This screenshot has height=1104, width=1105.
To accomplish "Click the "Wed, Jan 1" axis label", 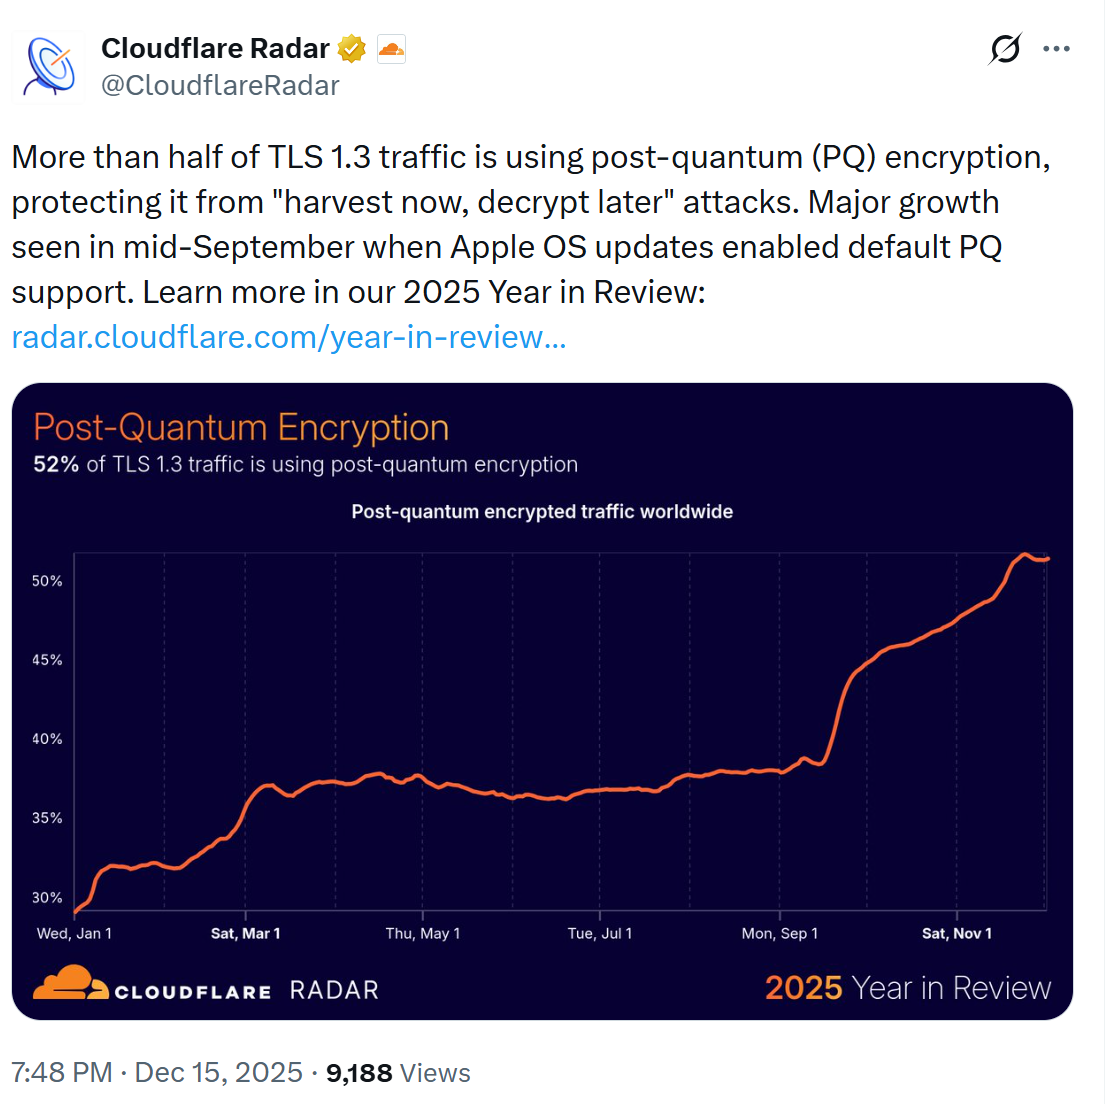I will coord(74,934).
